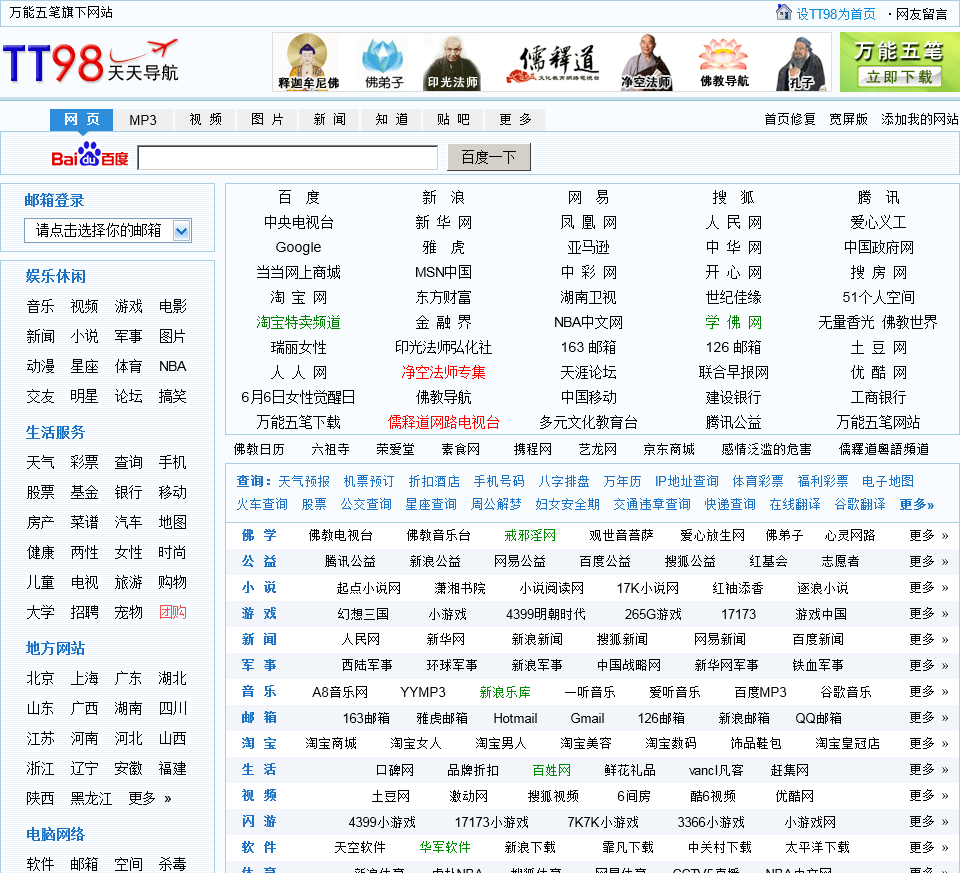Viewport: 960px width, 873px height.
Task: Switch to the 图片 search tab
Action: pyautogui.click(x=268, y=119)
